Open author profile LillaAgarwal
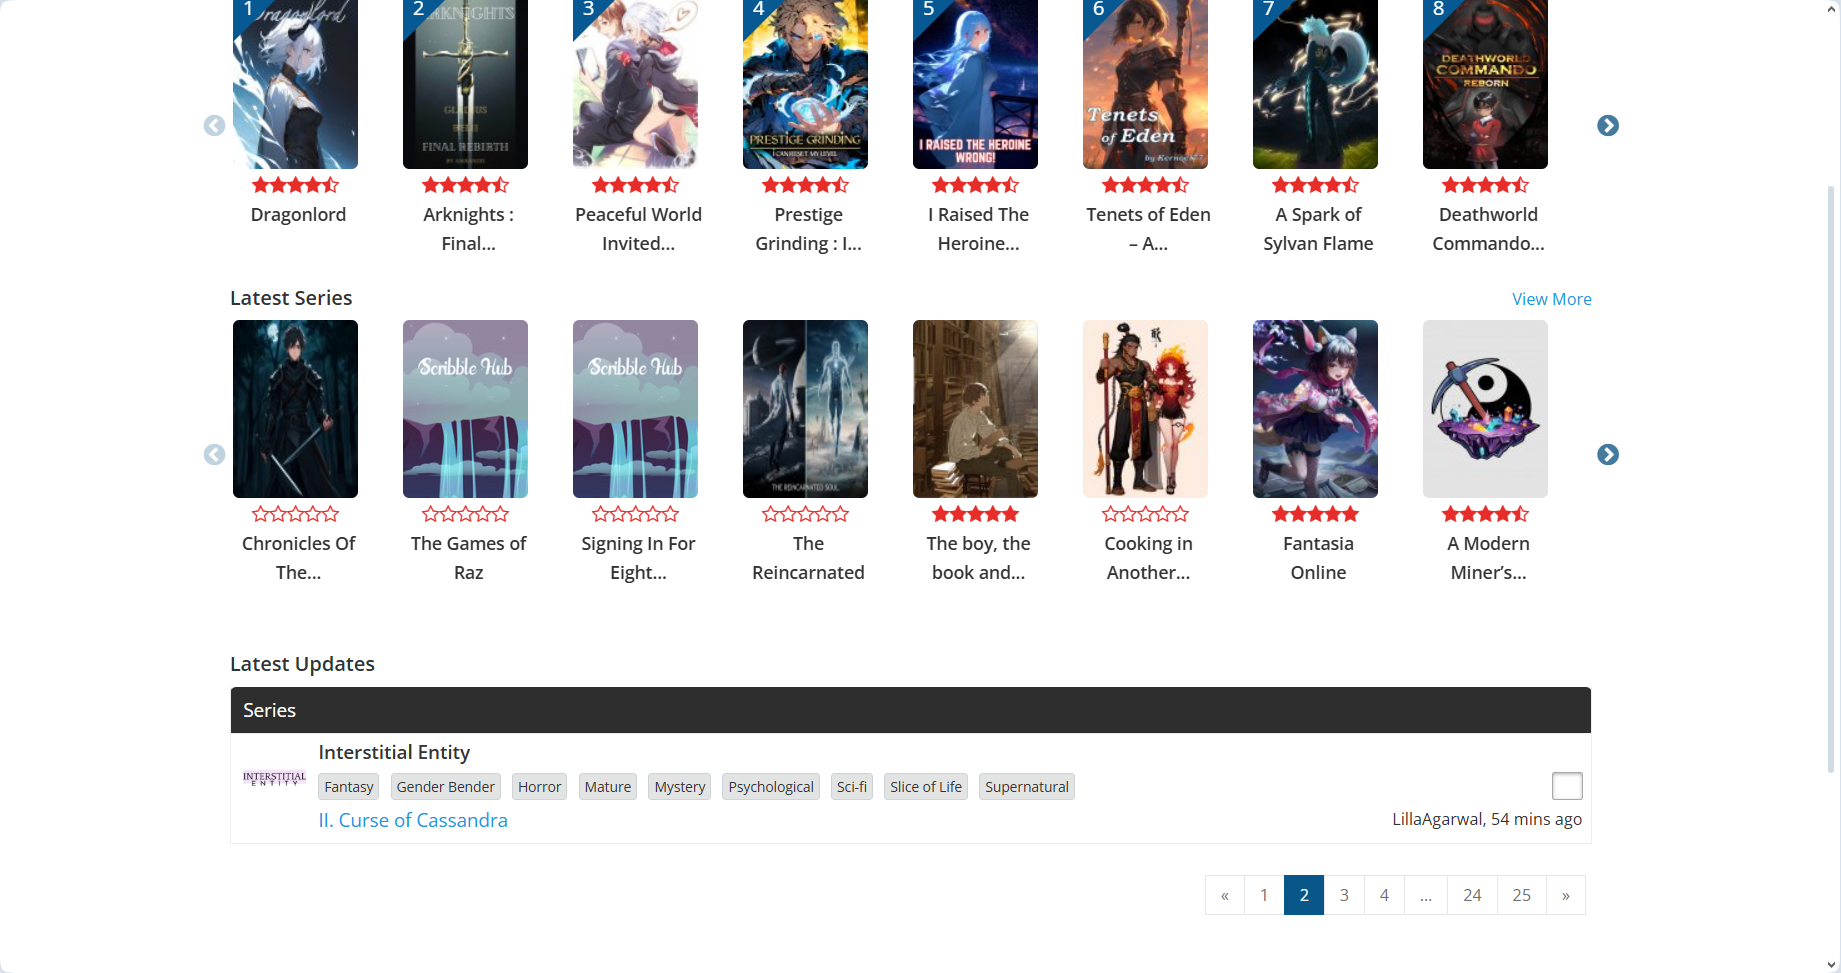The height and width of the screenshot is (973, 1841). (1436, 818)
